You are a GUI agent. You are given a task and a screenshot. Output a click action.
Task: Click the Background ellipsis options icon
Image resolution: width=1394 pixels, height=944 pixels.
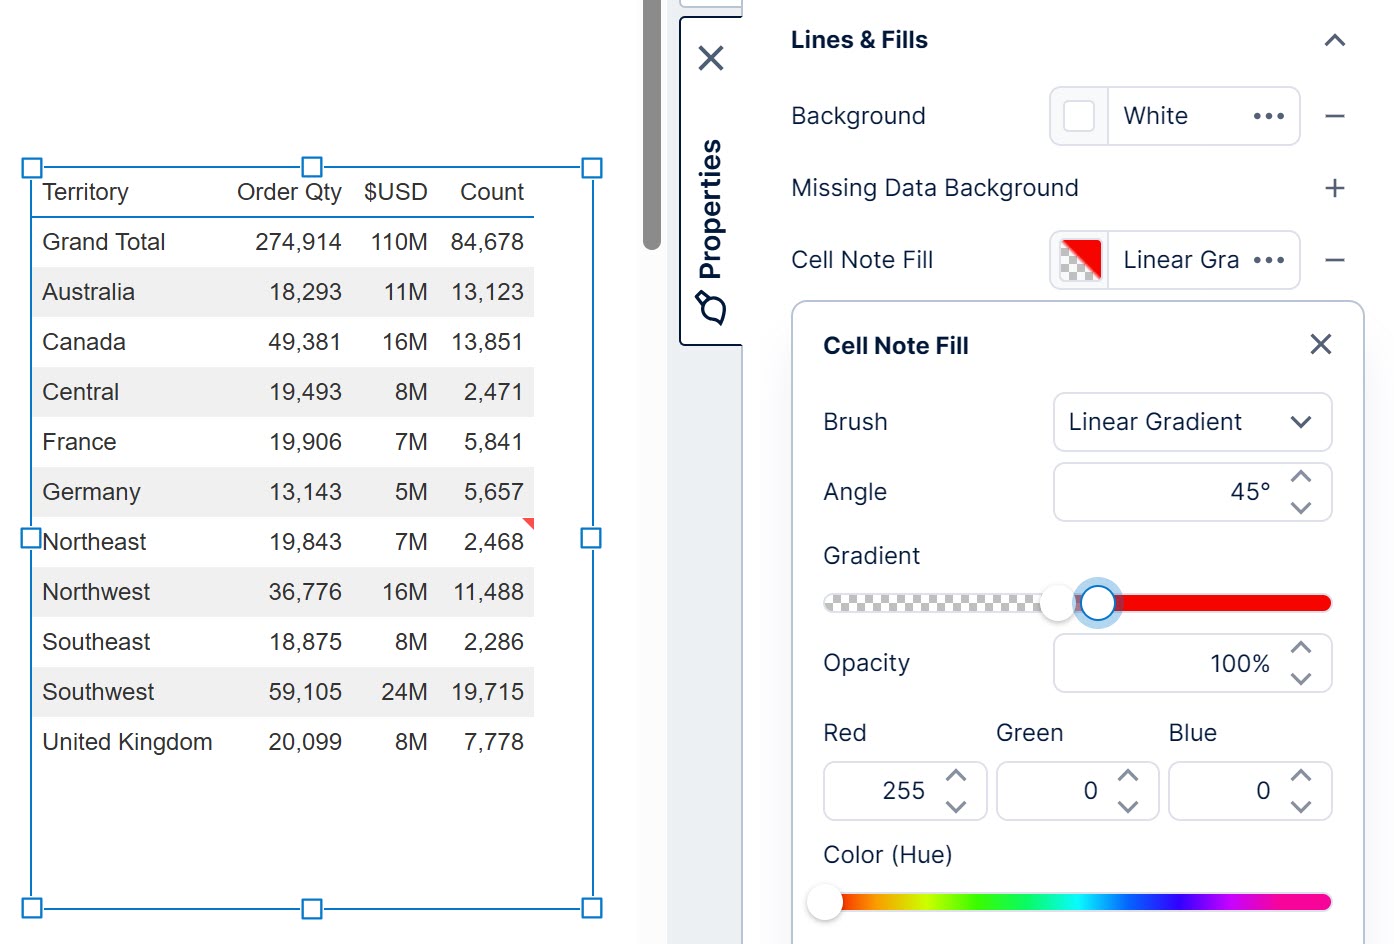click(1267, 116)
